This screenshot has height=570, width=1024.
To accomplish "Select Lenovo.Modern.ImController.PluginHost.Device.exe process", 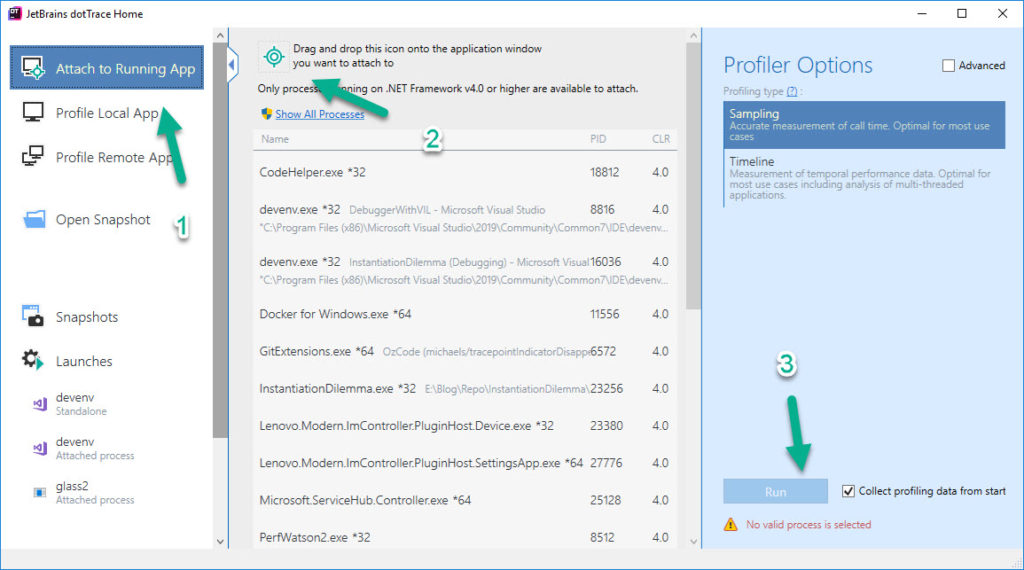I will point(465,426).
